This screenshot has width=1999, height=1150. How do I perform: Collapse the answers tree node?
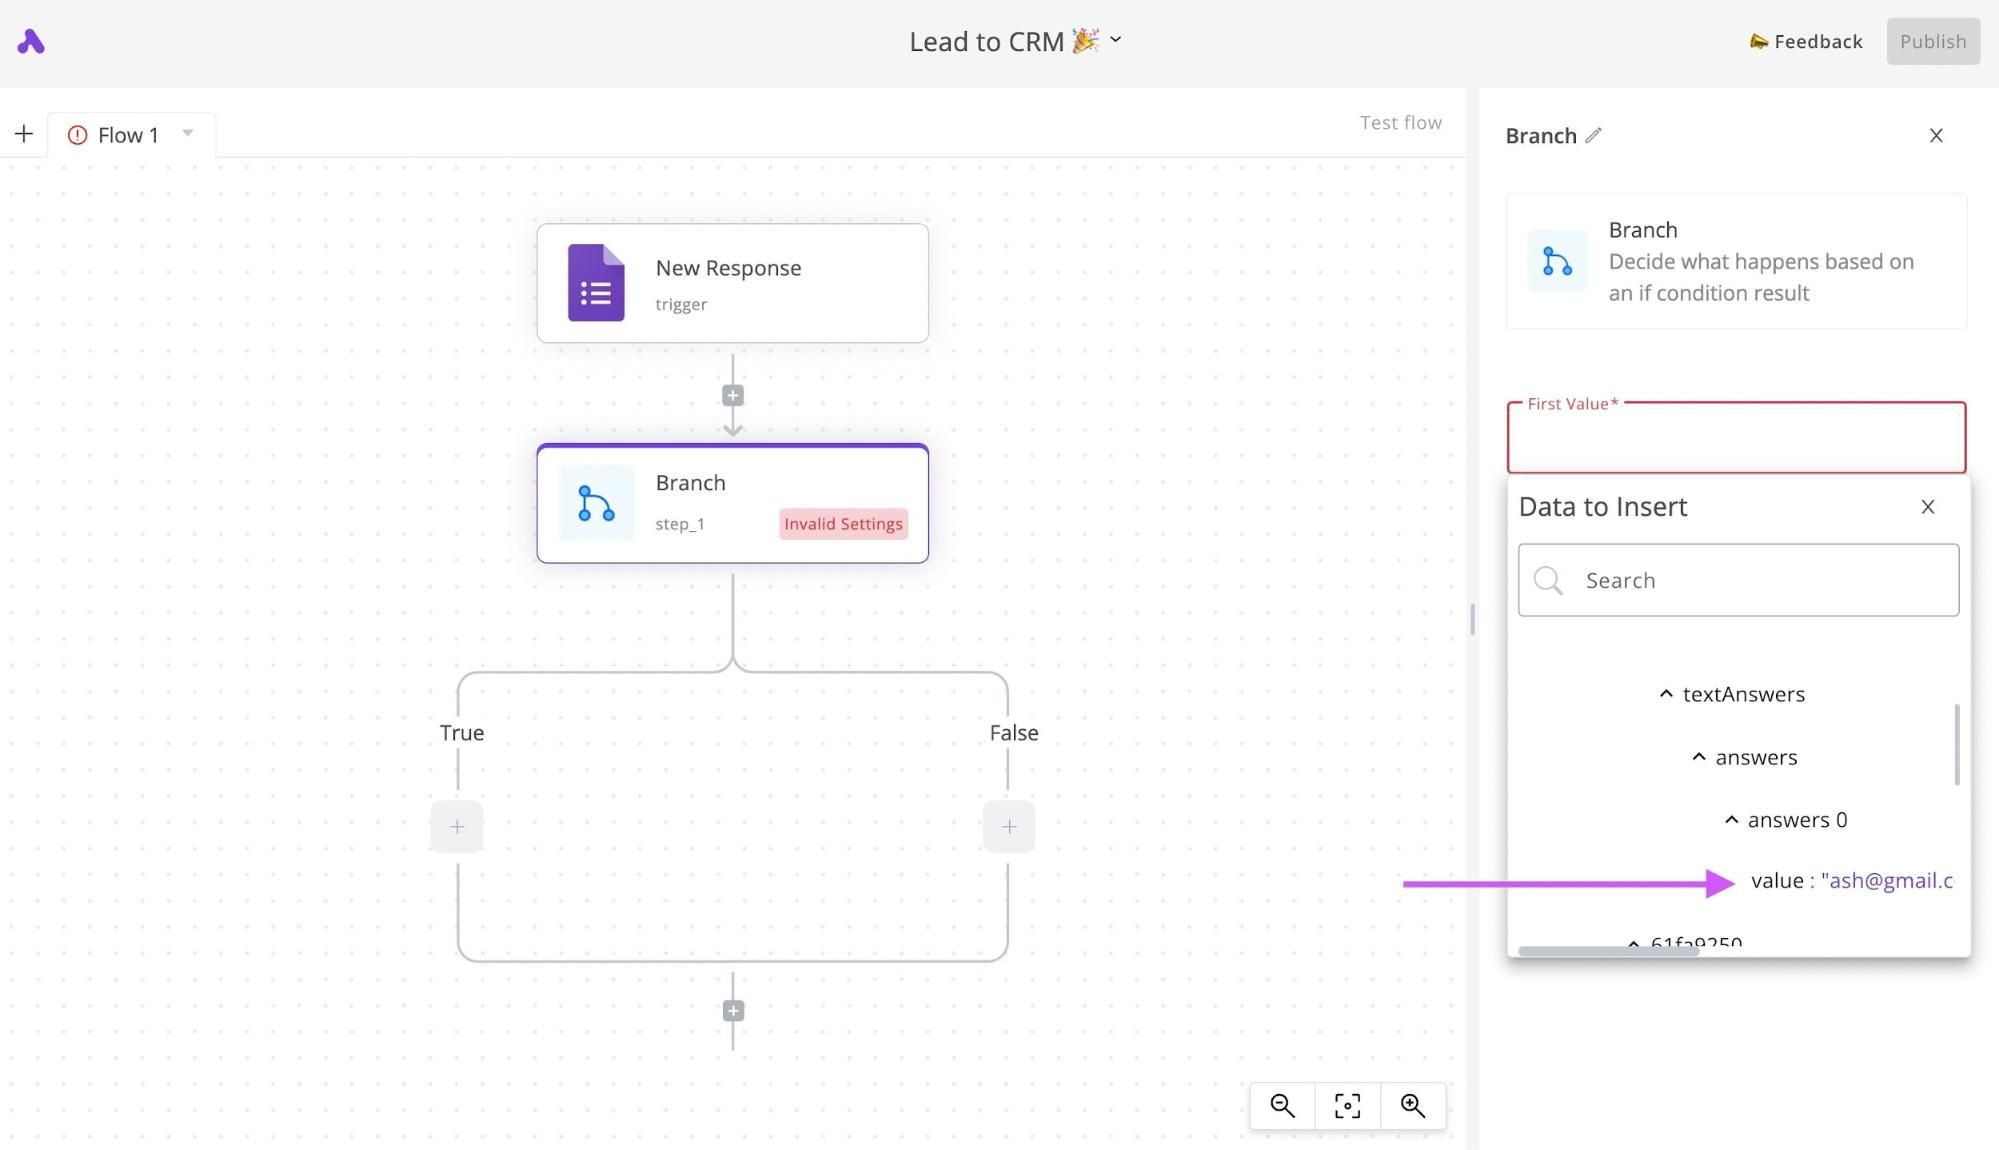pyautogui.click(x=1698, y=757)
